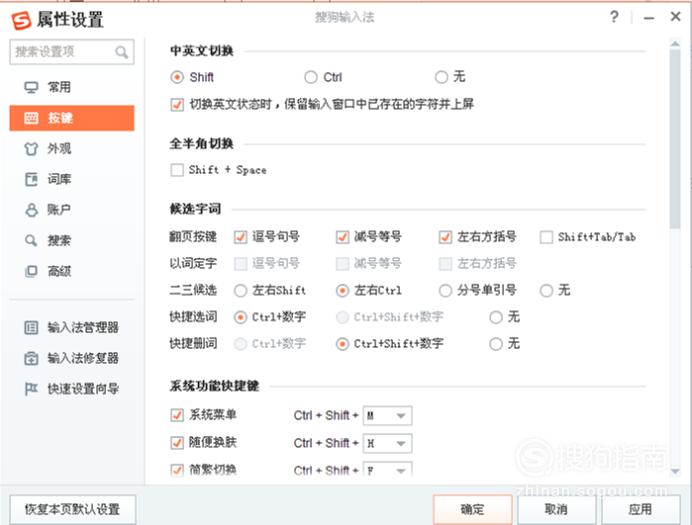Open help via the question mark icon
The width and height of the screenshot is (692, 525).
click(x=614, y=17)
